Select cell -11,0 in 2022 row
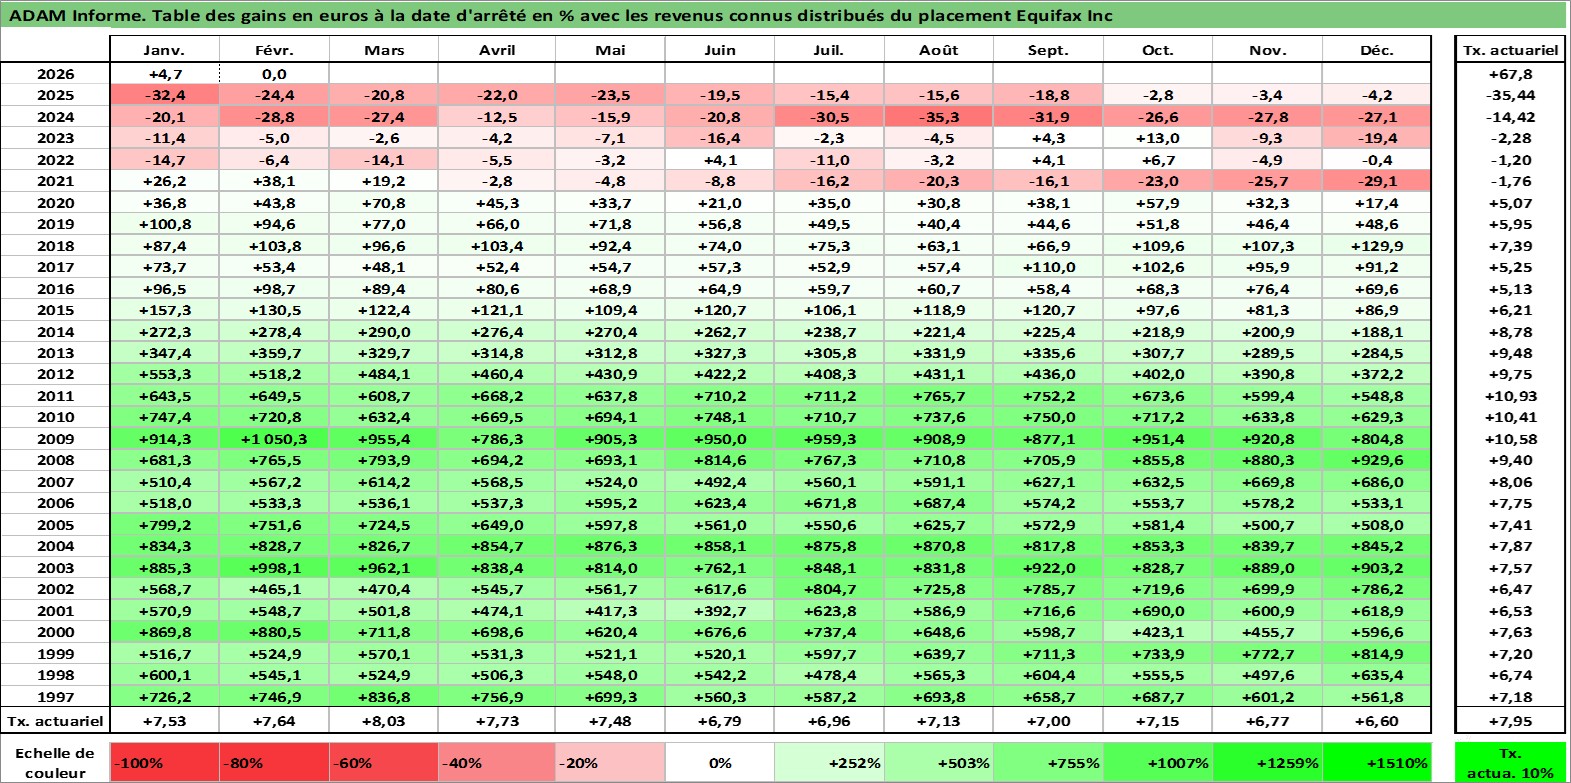 point(829,160)
